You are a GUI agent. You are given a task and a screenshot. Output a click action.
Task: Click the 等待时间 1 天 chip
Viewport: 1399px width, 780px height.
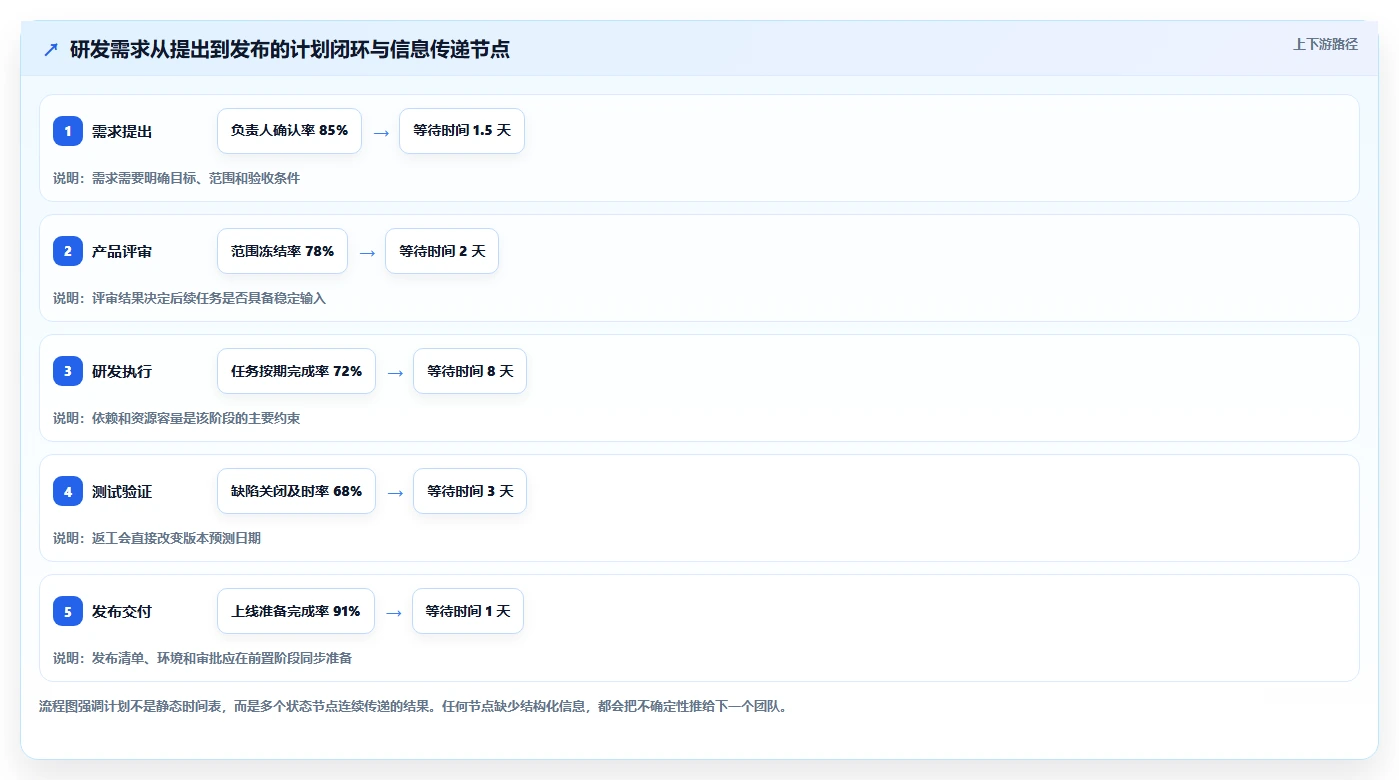pyautogui.click(x=468, y=611)
